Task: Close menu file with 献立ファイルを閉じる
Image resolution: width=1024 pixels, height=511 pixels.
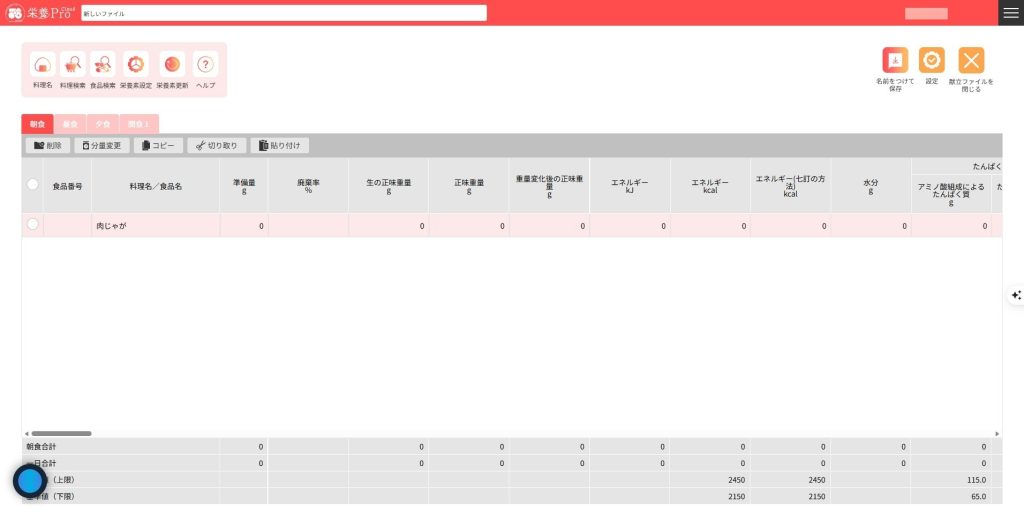Action: coord(971,60)
